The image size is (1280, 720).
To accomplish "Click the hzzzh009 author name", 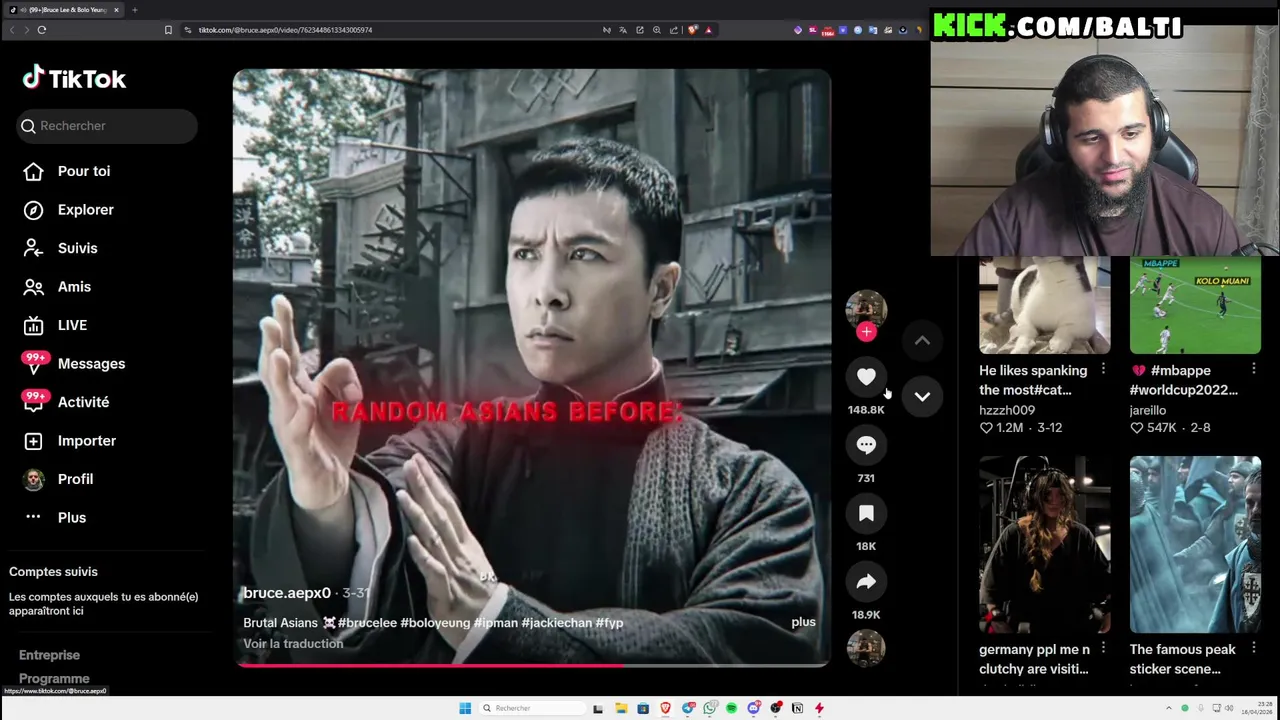I will 1007,410.
